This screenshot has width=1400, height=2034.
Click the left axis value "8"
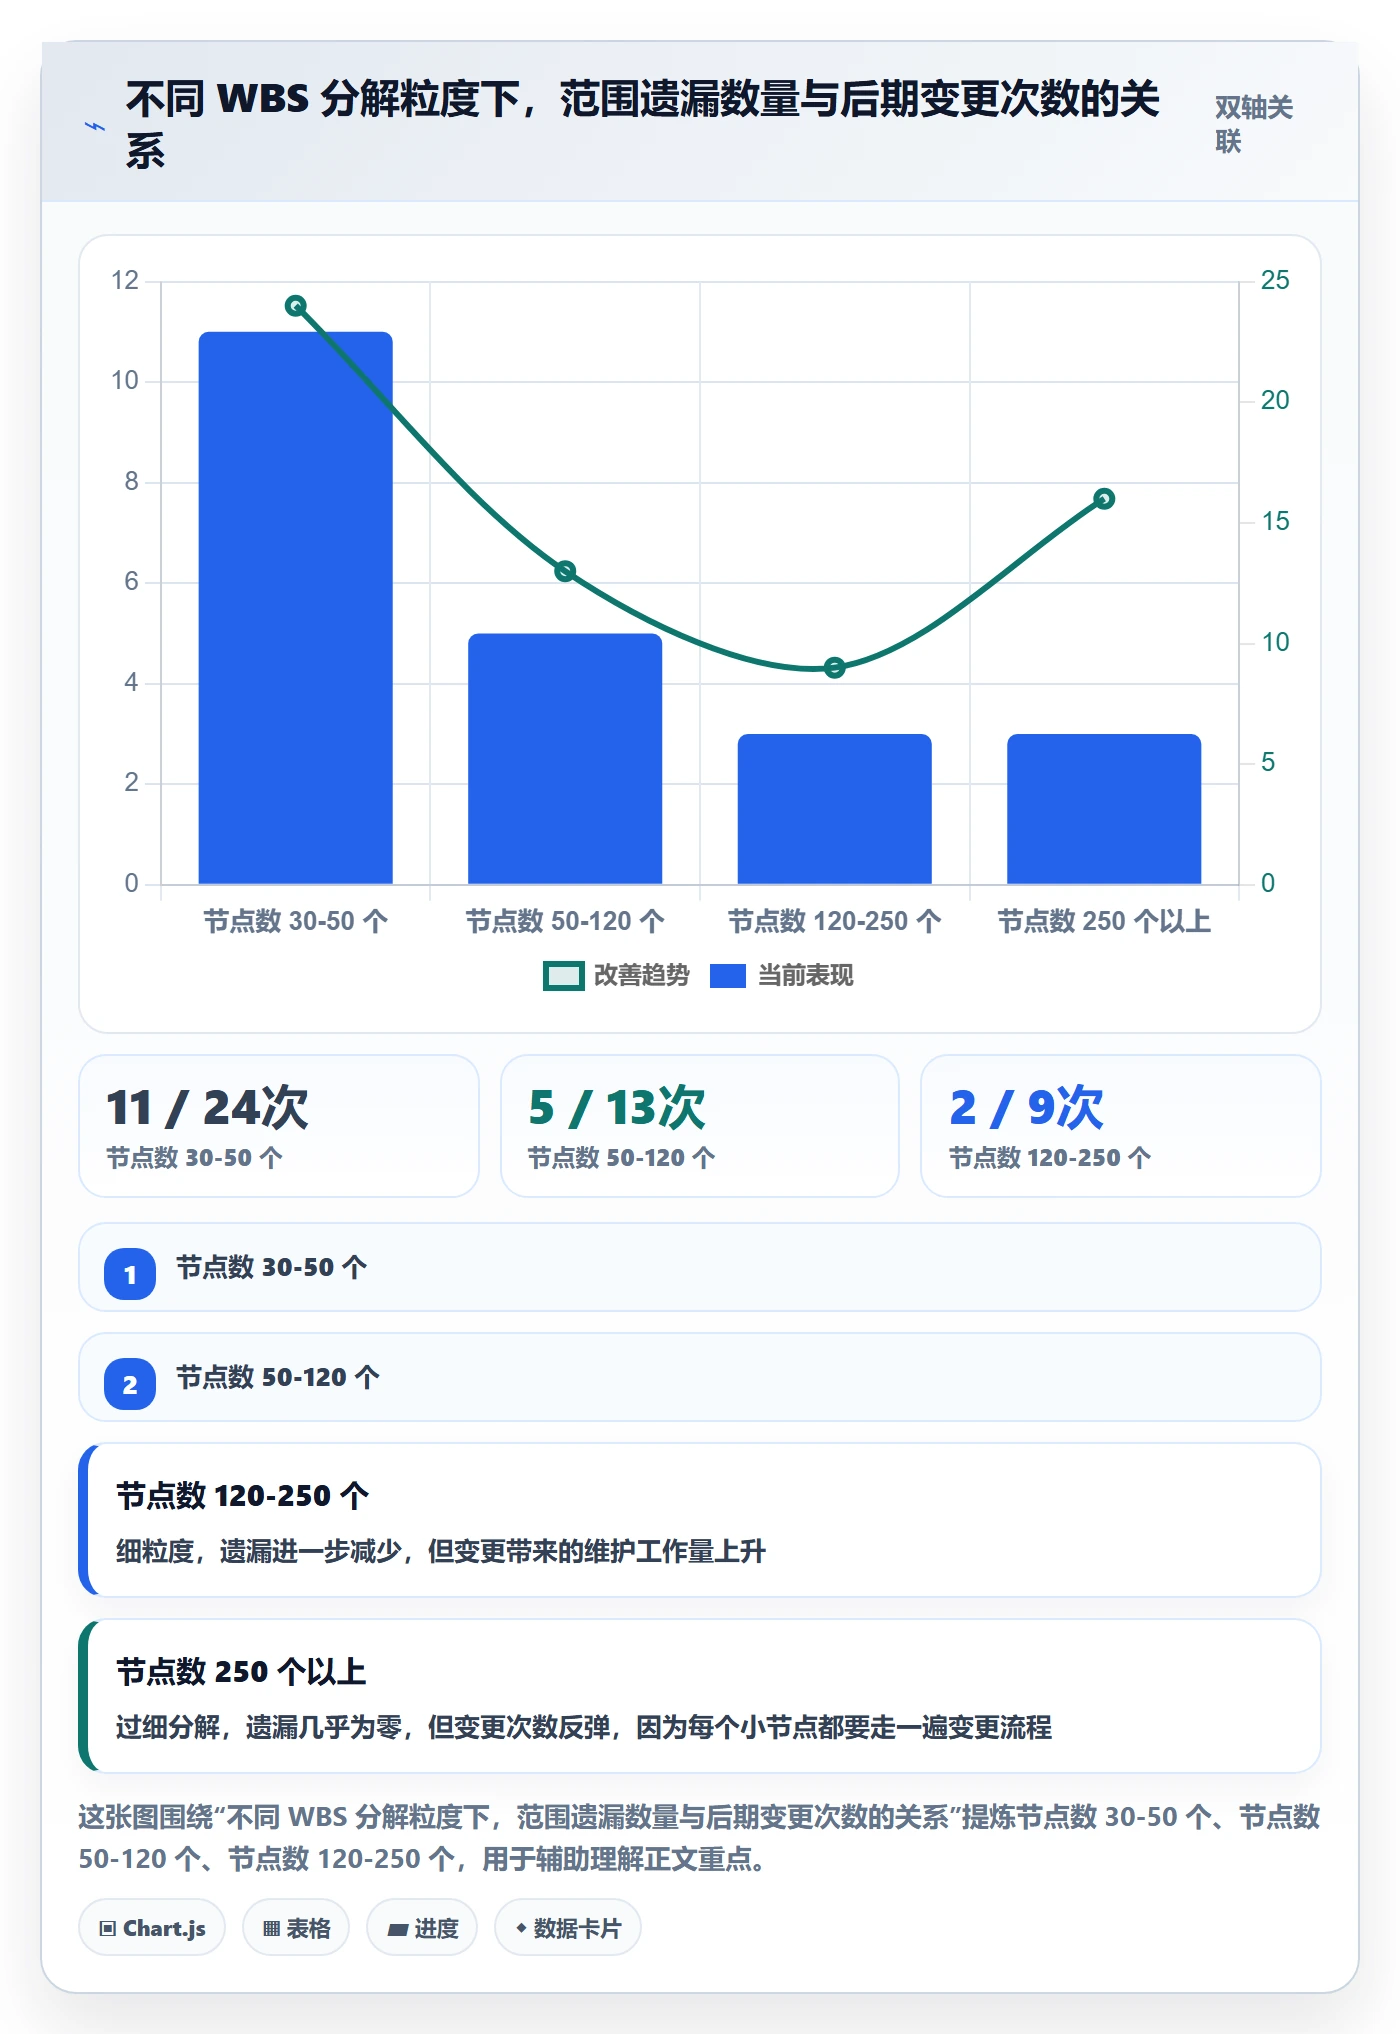click(x=131, y=481)
